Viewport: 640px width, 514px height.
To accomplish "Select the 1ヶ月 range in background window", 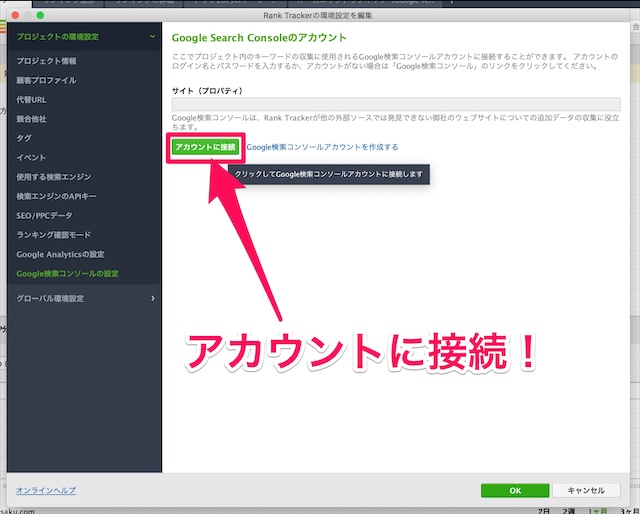I will click(597, 511).
